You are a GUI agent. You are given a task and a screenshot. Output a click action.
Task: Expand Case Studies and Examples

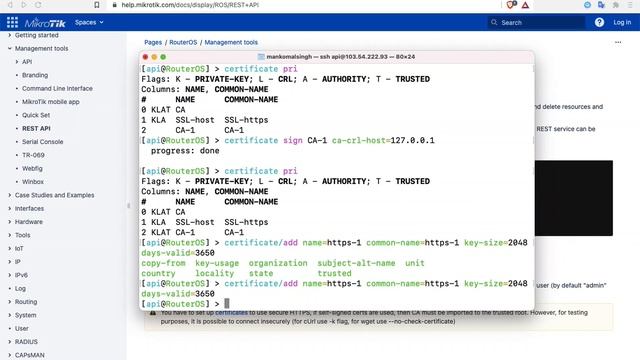click(10, 195)
